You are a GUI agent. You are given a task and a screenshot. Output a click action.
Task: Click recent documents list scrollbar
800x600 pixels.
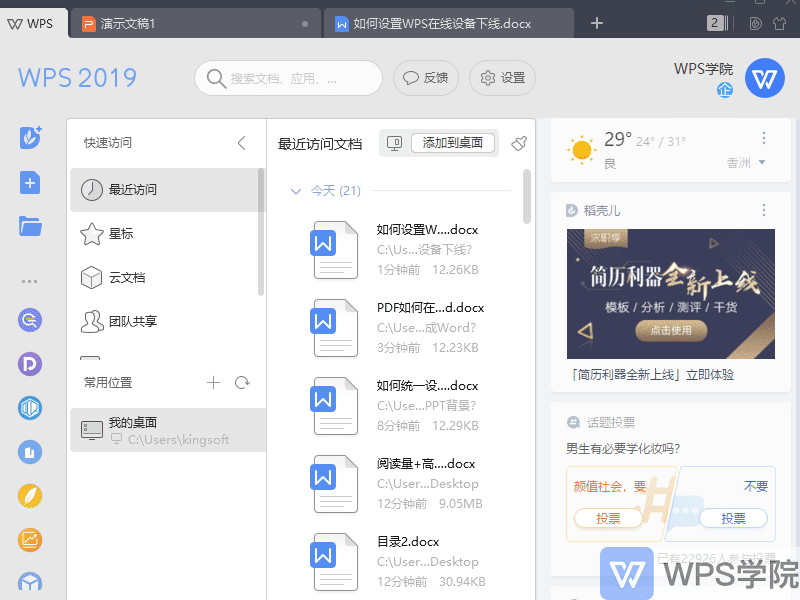pos(527,196)
